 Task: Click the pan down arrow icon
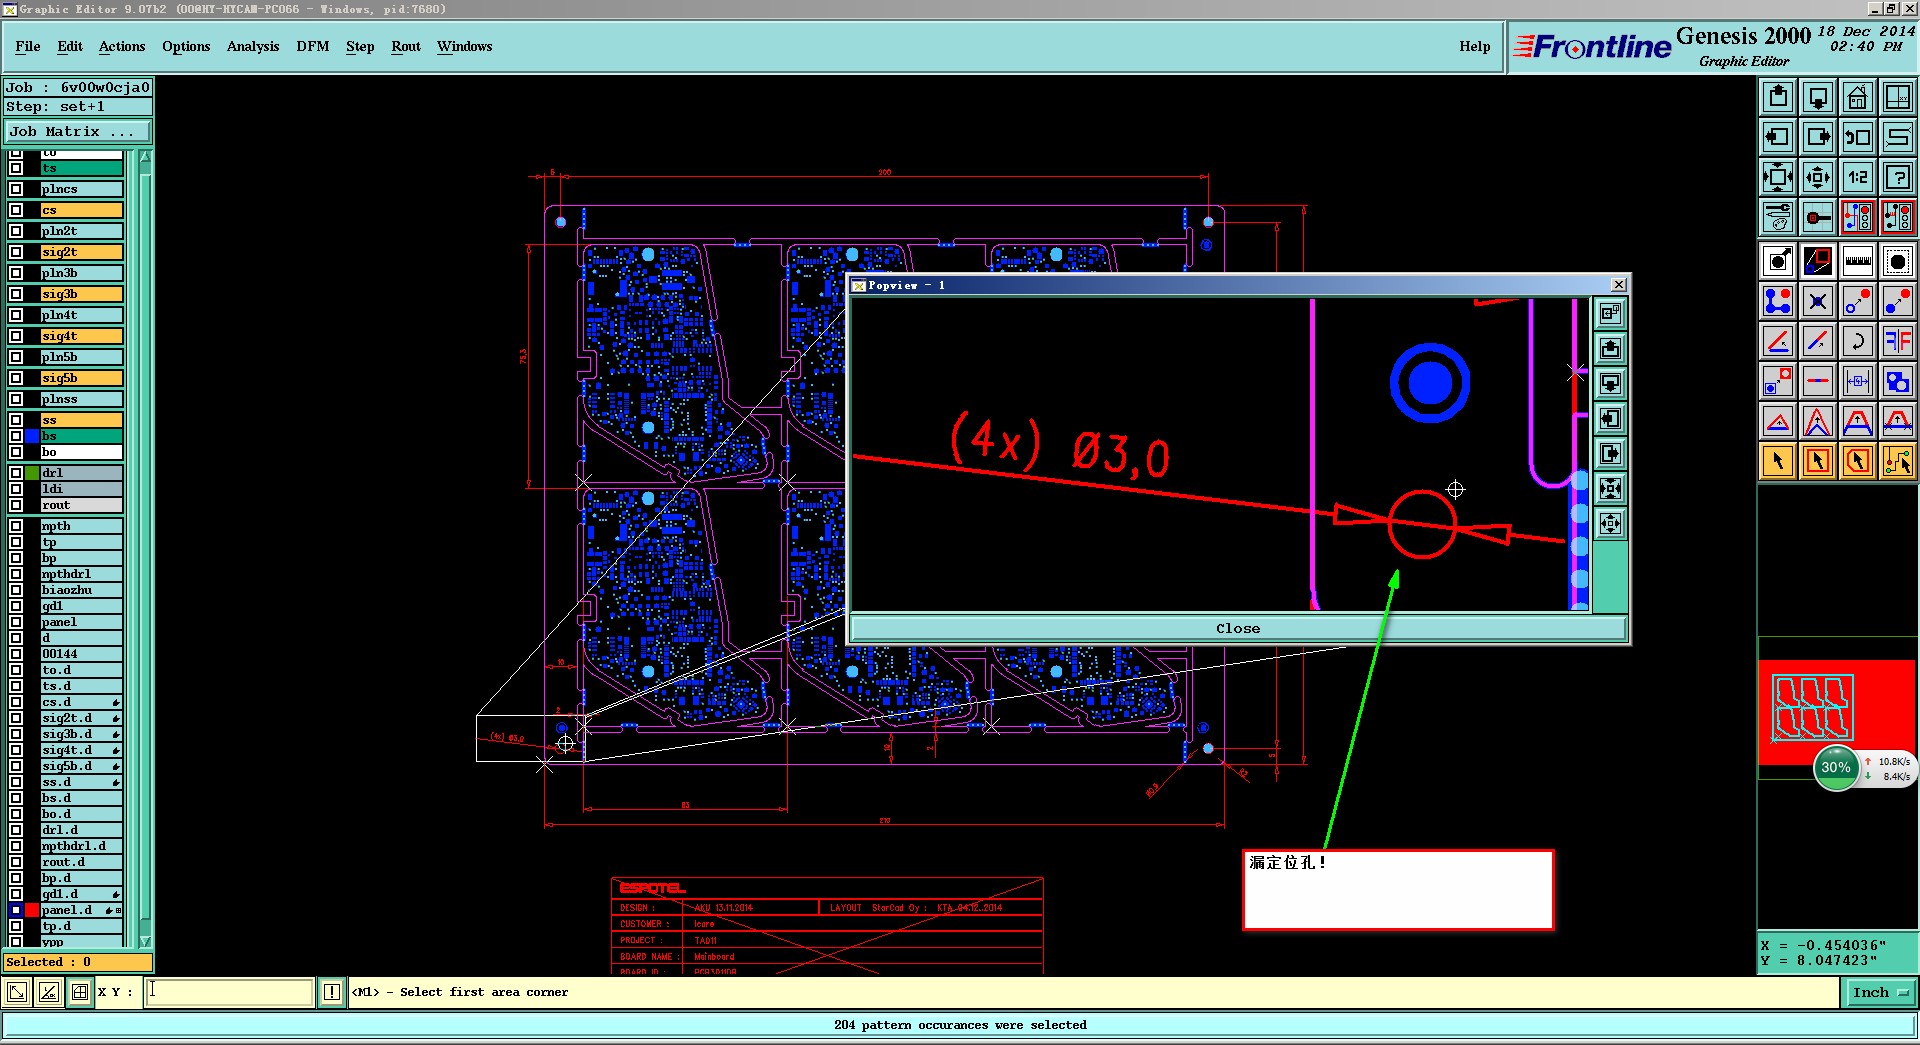tap(1818, 97)
